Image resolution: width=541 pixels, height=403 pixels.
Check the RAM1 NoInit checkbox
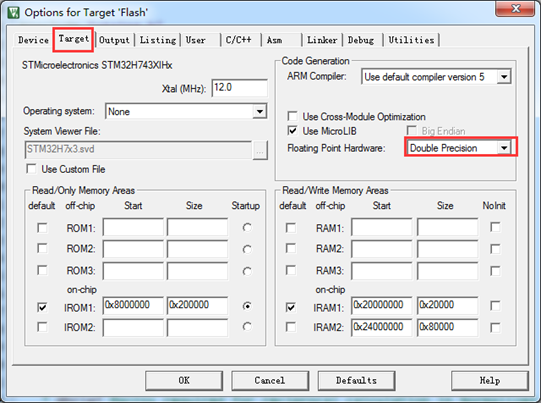495,227
